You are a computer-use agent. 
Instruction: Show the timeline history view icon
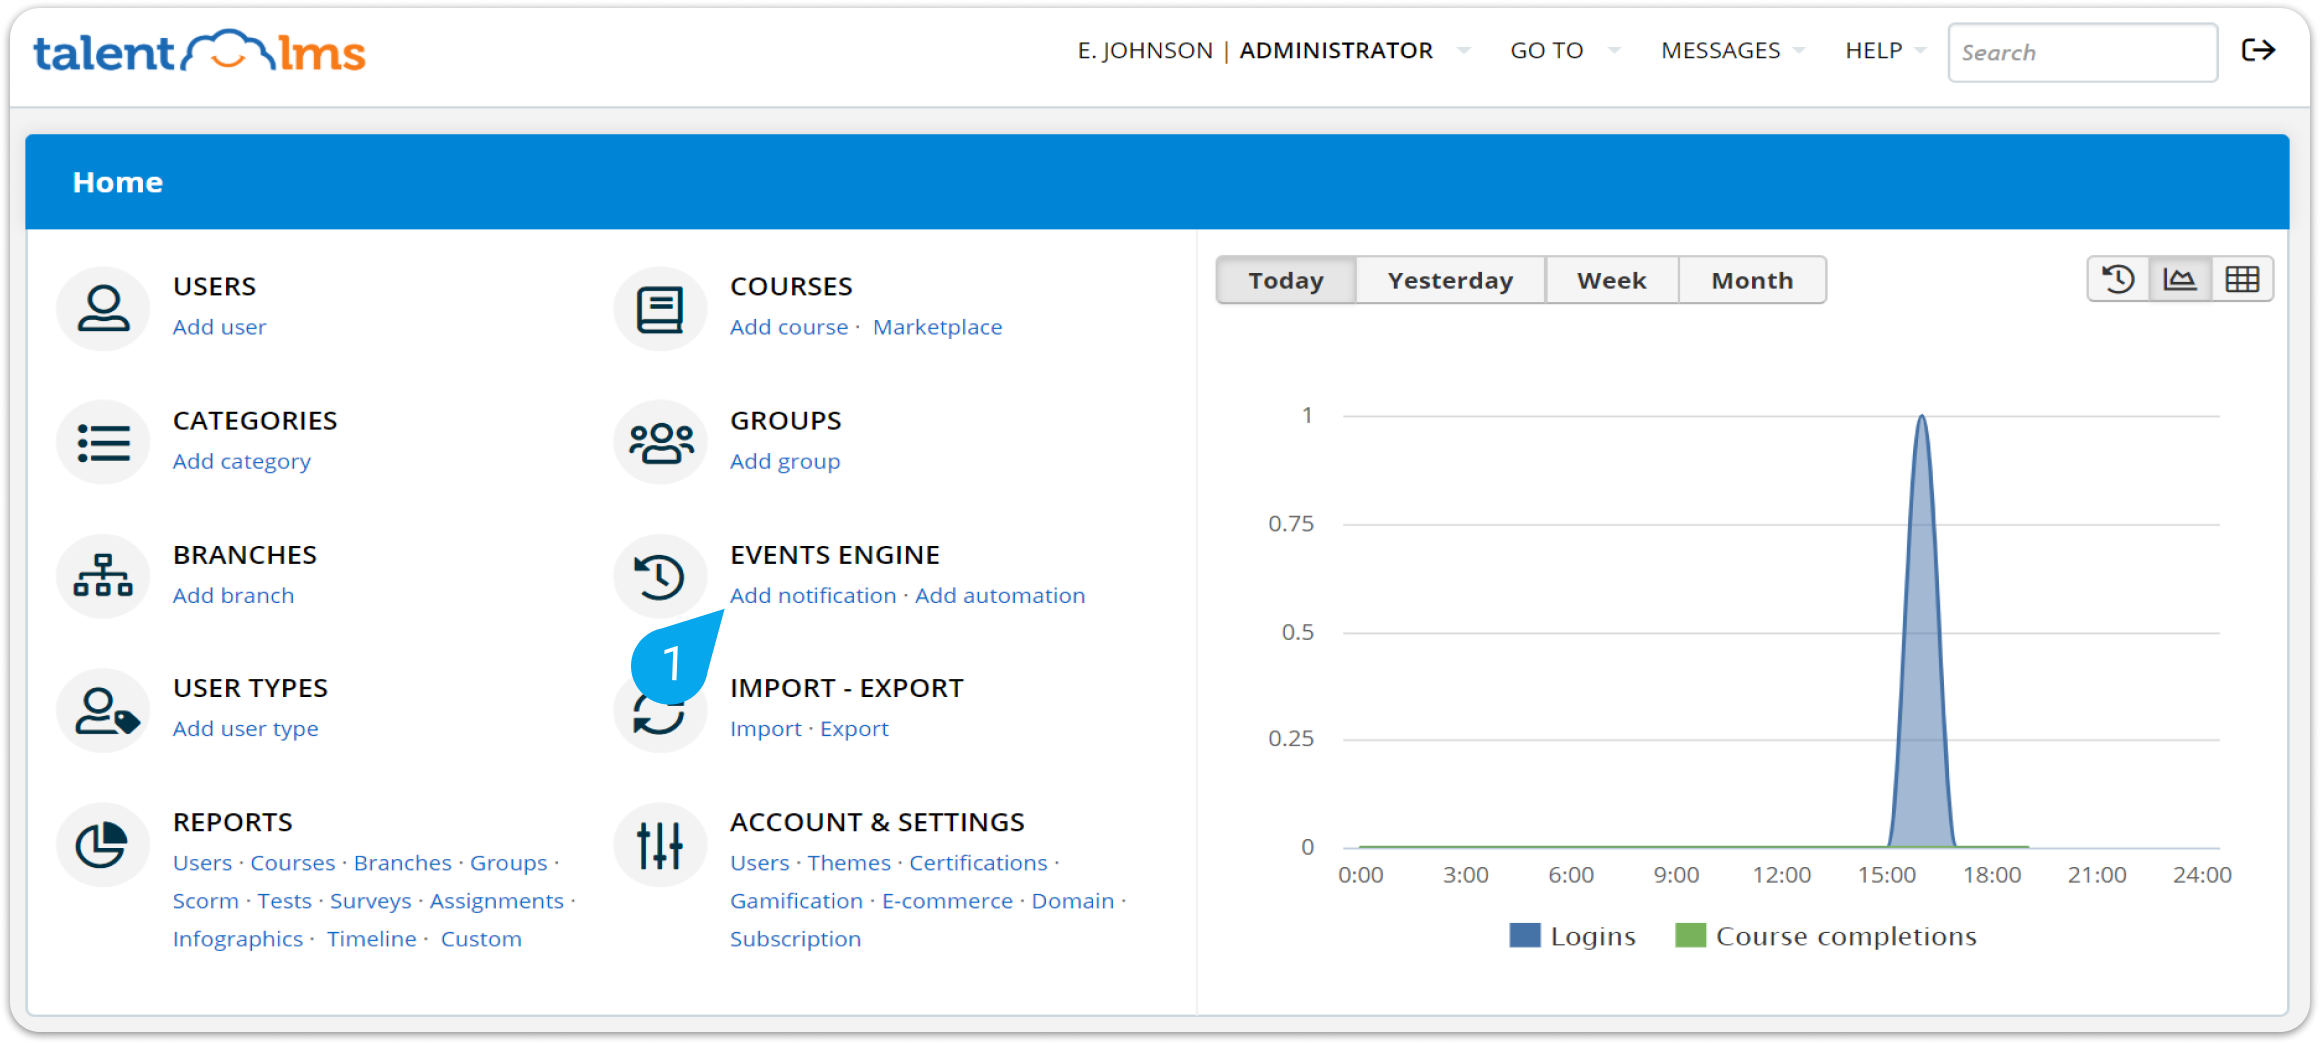point(2118,279)
